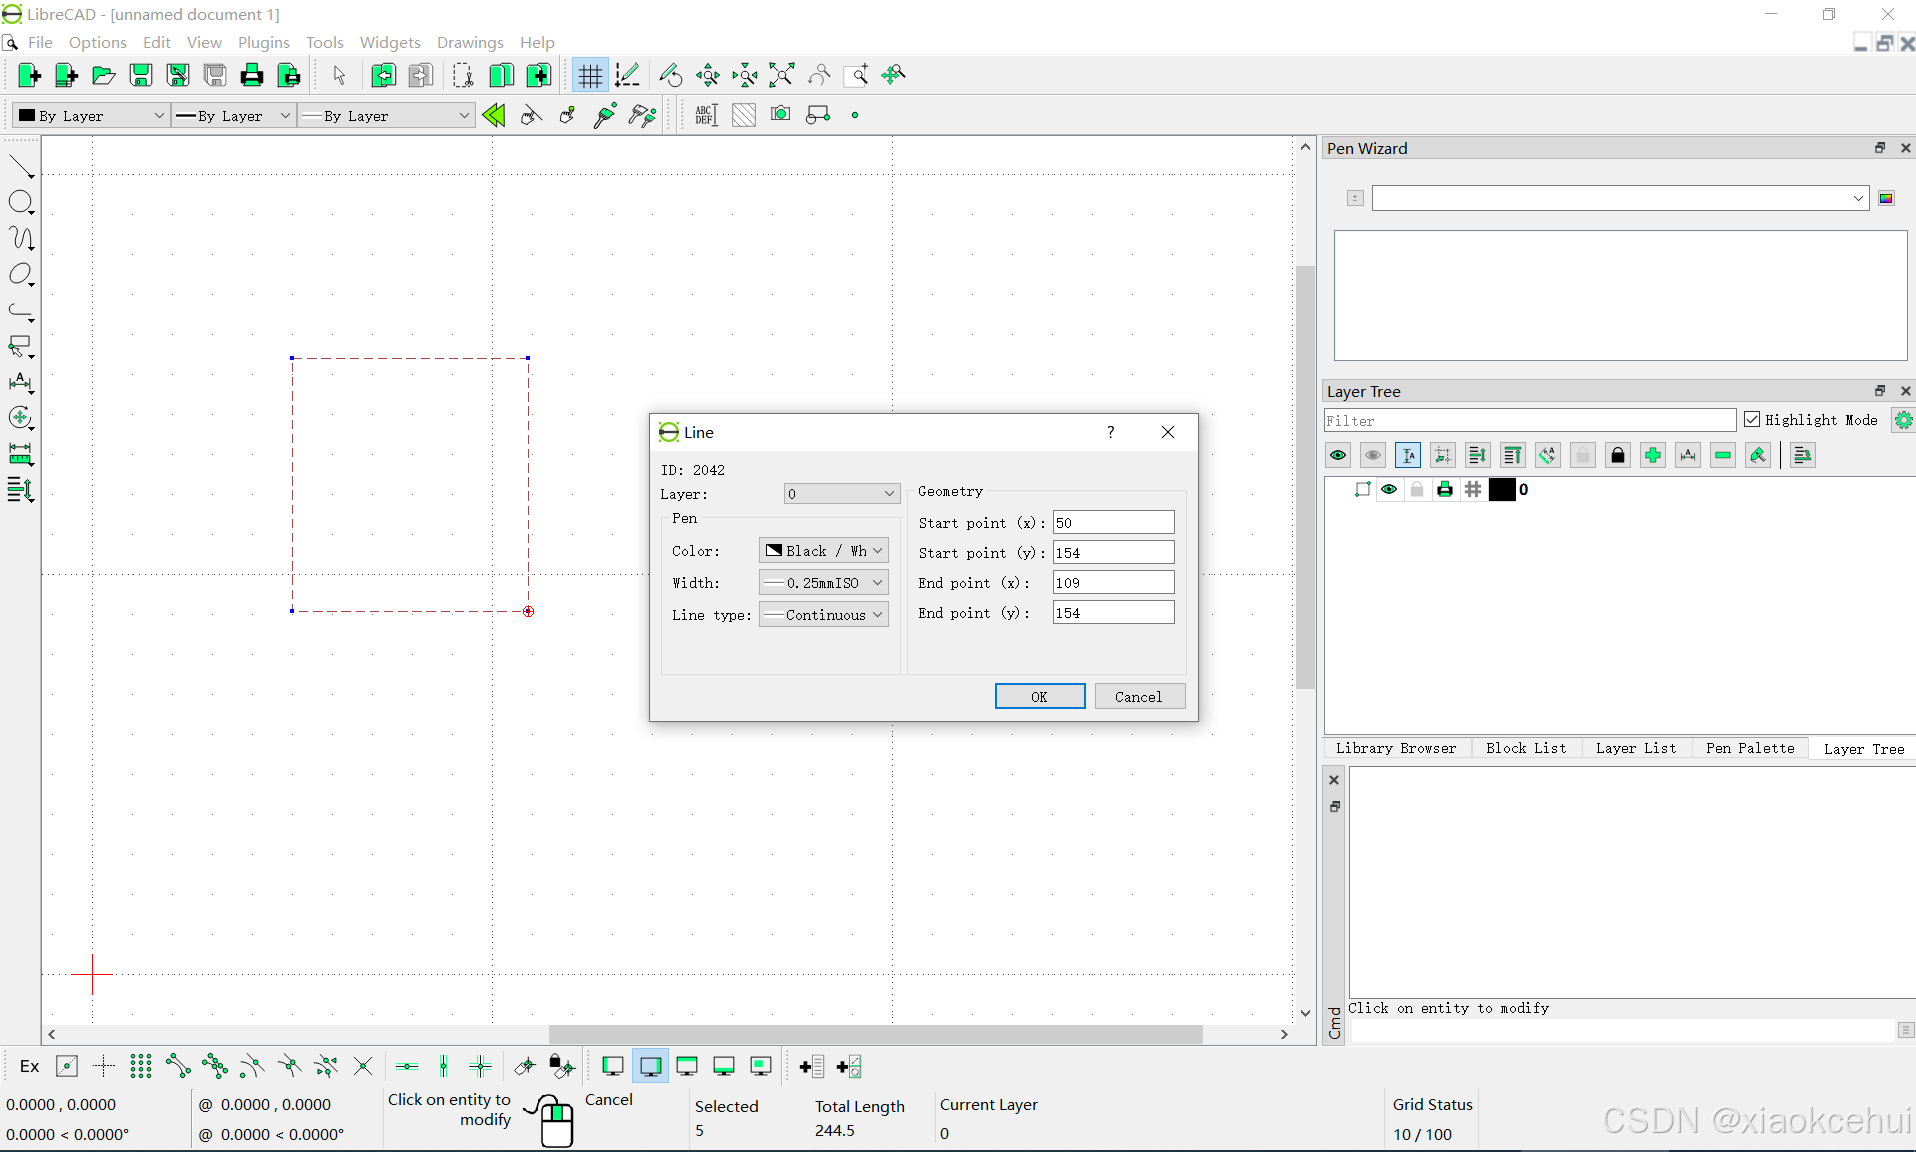The height and width of the screenshot is (1152, 1916).
Task: Click OK in the Line dialog
Action: coord(1040,697)
